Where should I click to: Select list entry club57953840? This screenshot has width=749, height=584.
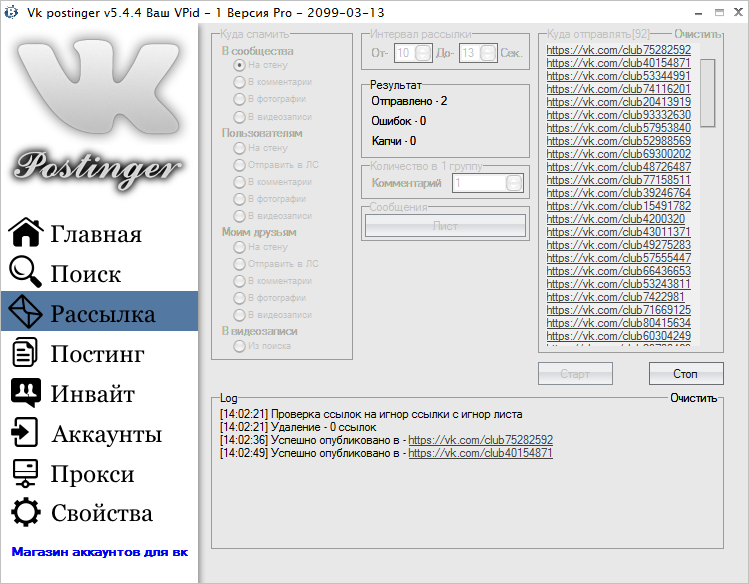(x=619, y=128)
